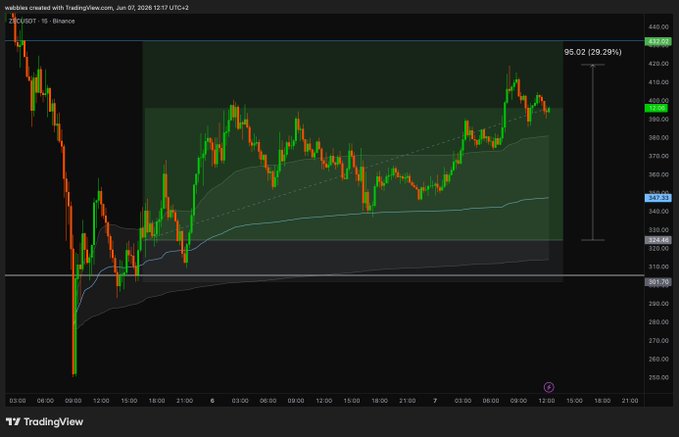Select the gray 301.70 price label
The height and width of the screenshot is (437, 679).
658,282
